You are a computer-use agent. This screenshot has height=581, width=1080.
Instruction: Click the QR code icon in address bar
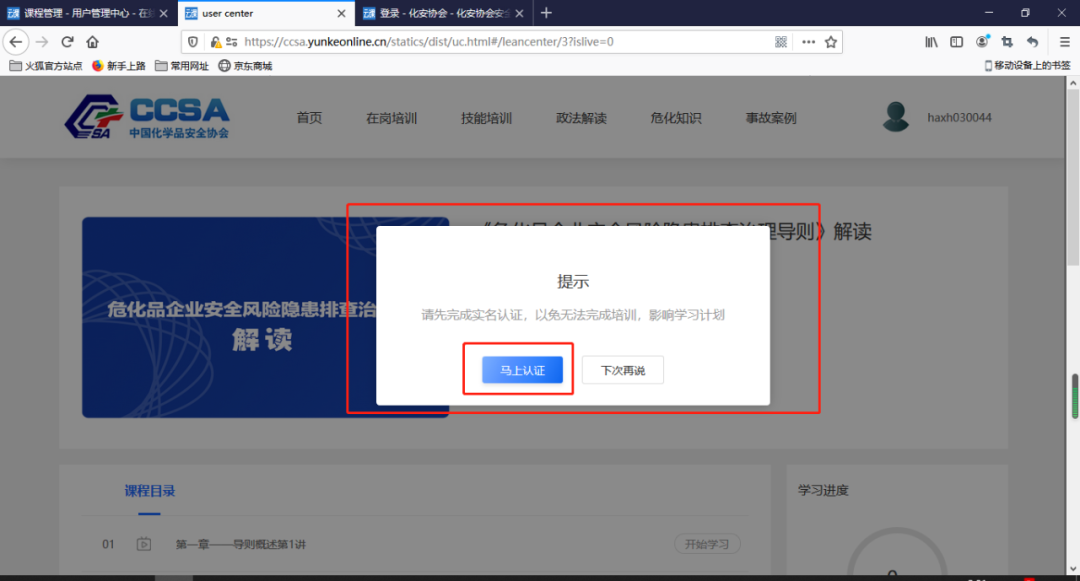click(780, 42)
